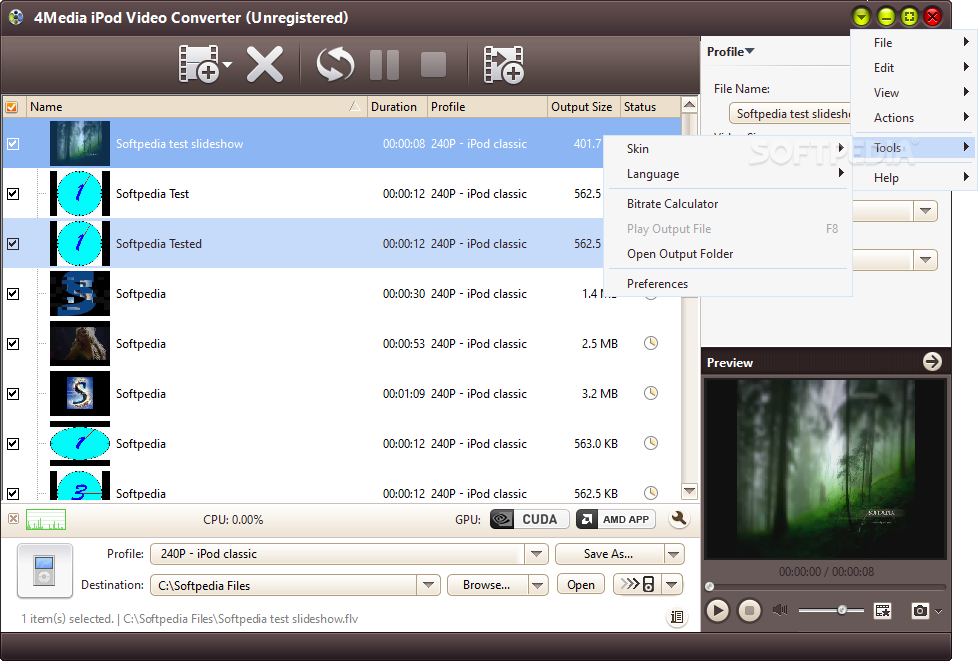The image size is (978, 661).
Task: Close the CPU usage graph panel
Action: coord(13,518)
